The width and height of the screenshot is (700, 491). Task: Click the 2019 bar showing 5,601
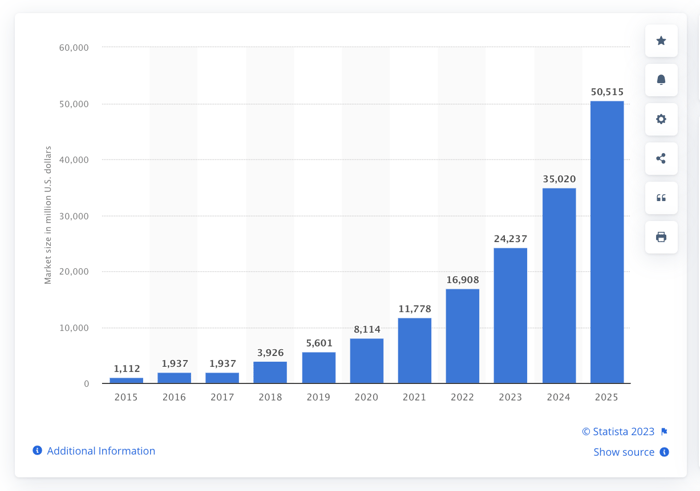(319, 368)
